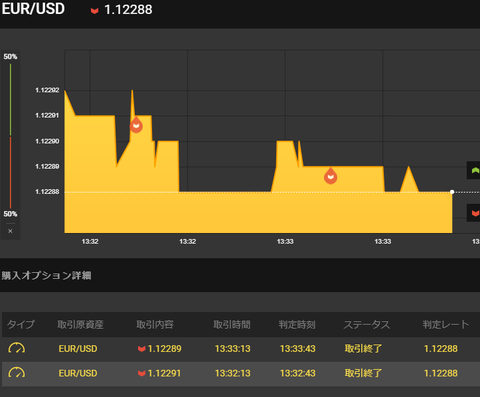
Task: Click the current price 1.12288 in header
Action: coord(128,10)
